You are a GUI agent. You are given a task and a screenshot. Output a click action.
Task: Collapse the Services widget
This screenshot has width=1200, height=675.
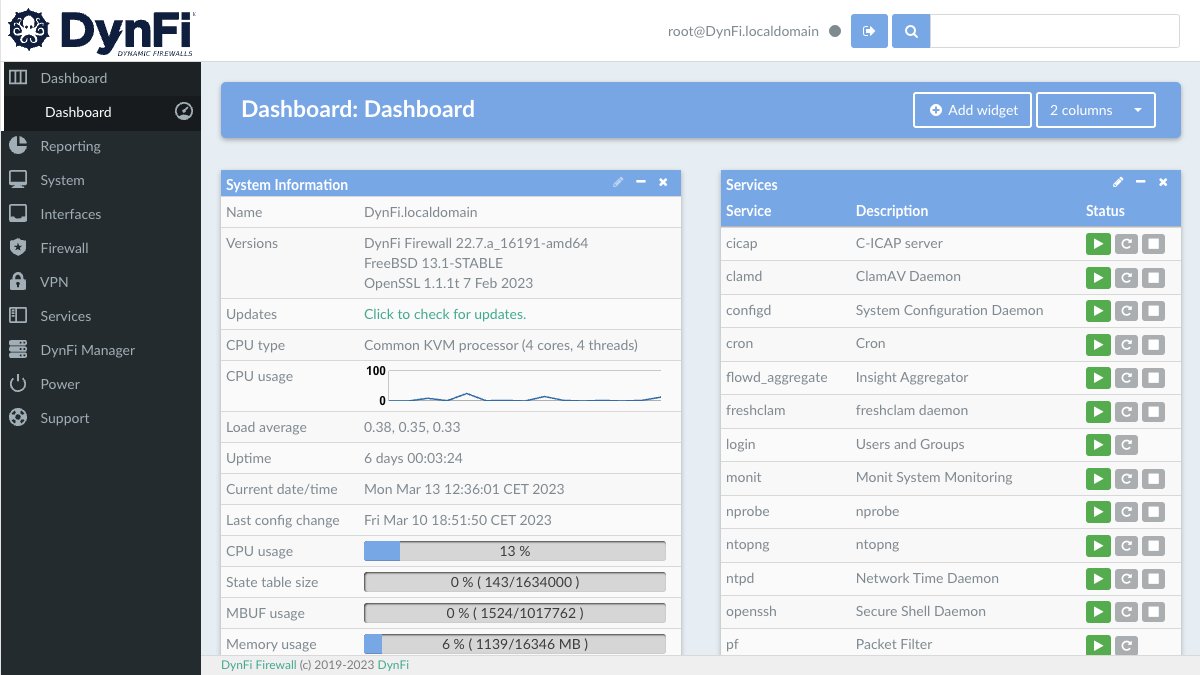tap(1140, 183)
